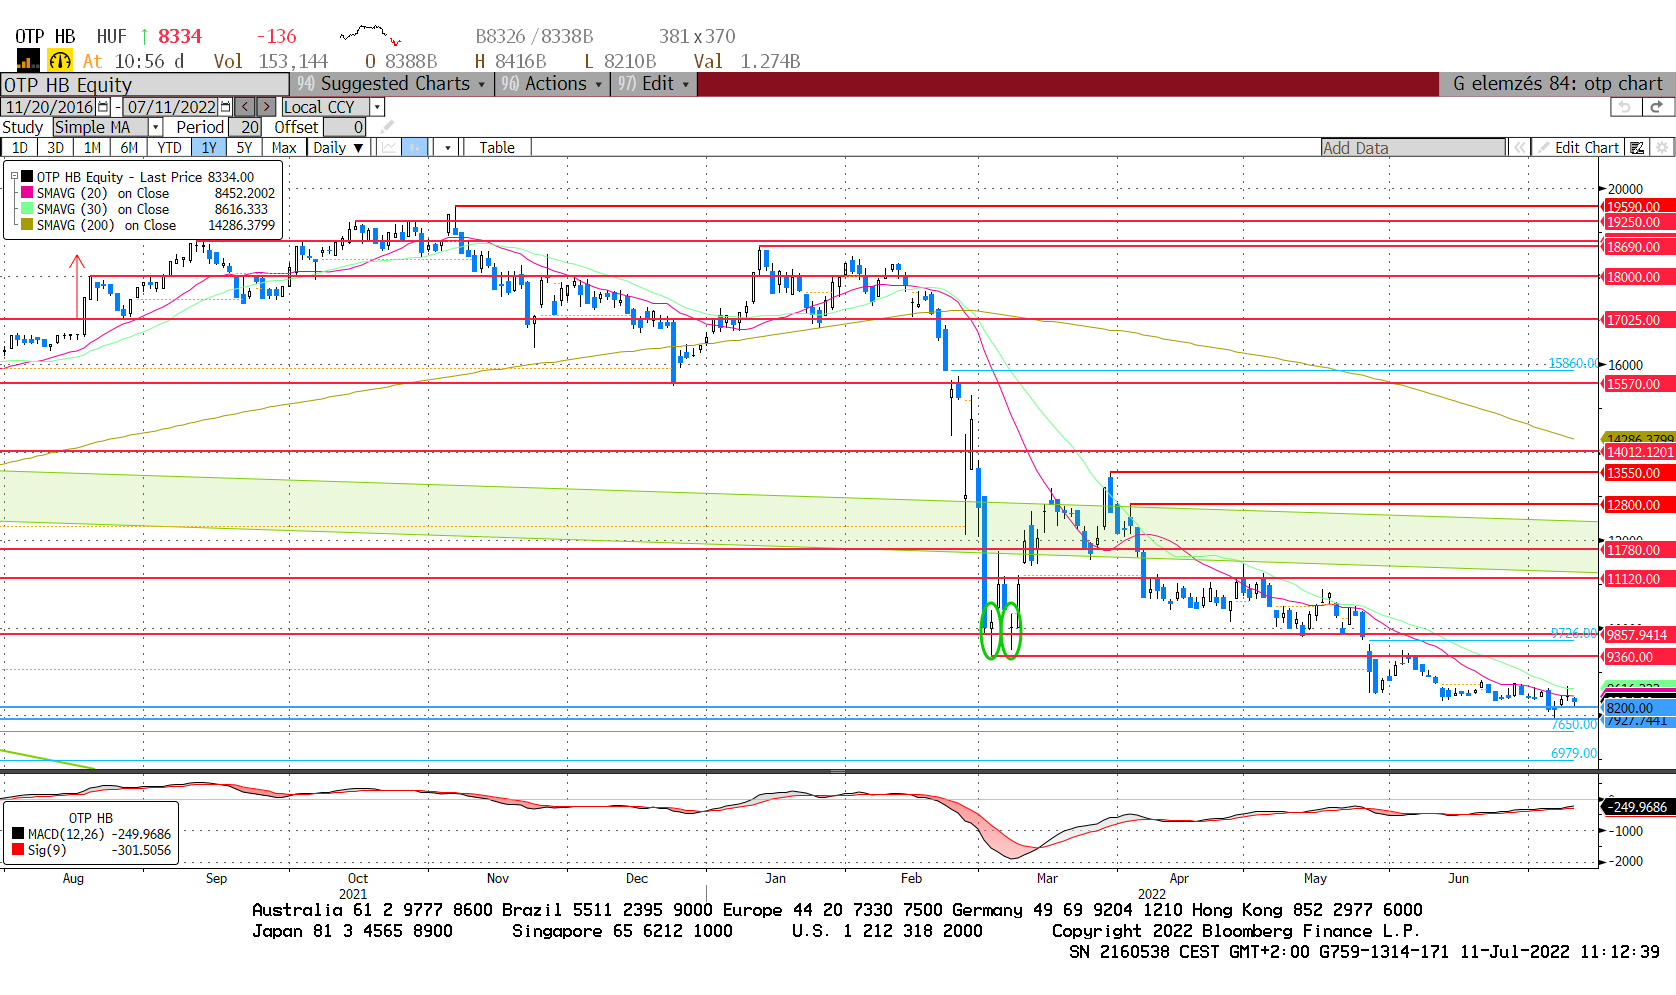The image size is (1676, 995).
Task: Select the 6M range tab
Action: (130, 148)
